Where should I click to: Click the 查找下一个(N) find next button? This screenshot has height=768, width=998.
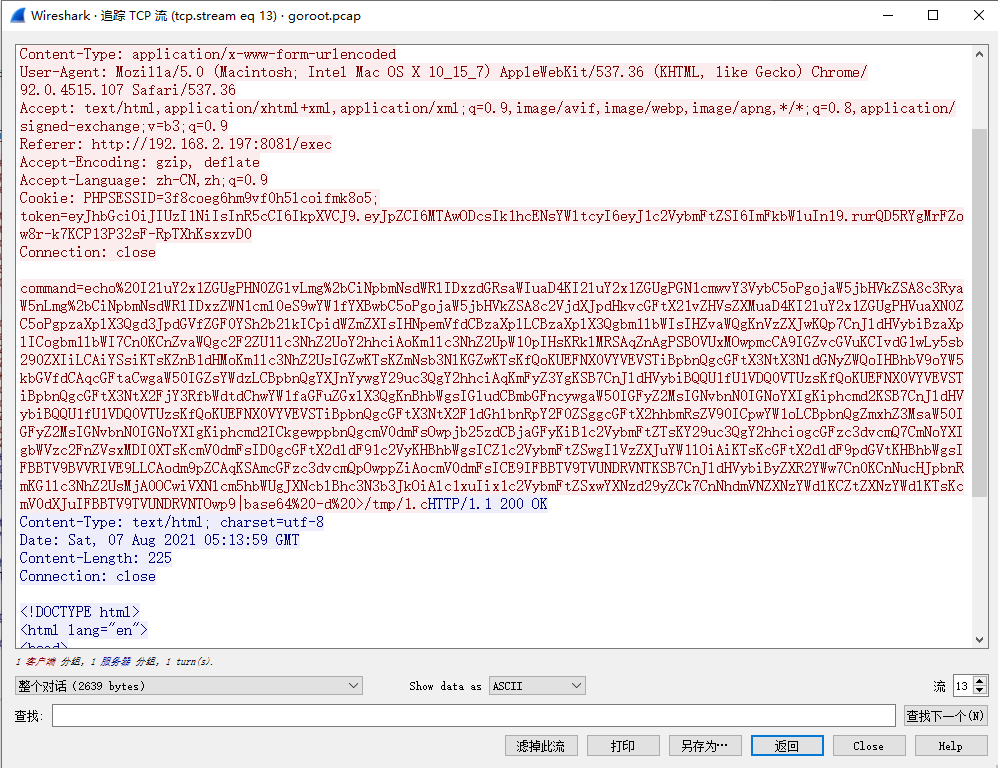pyautogui.click(x=945, y=716)
